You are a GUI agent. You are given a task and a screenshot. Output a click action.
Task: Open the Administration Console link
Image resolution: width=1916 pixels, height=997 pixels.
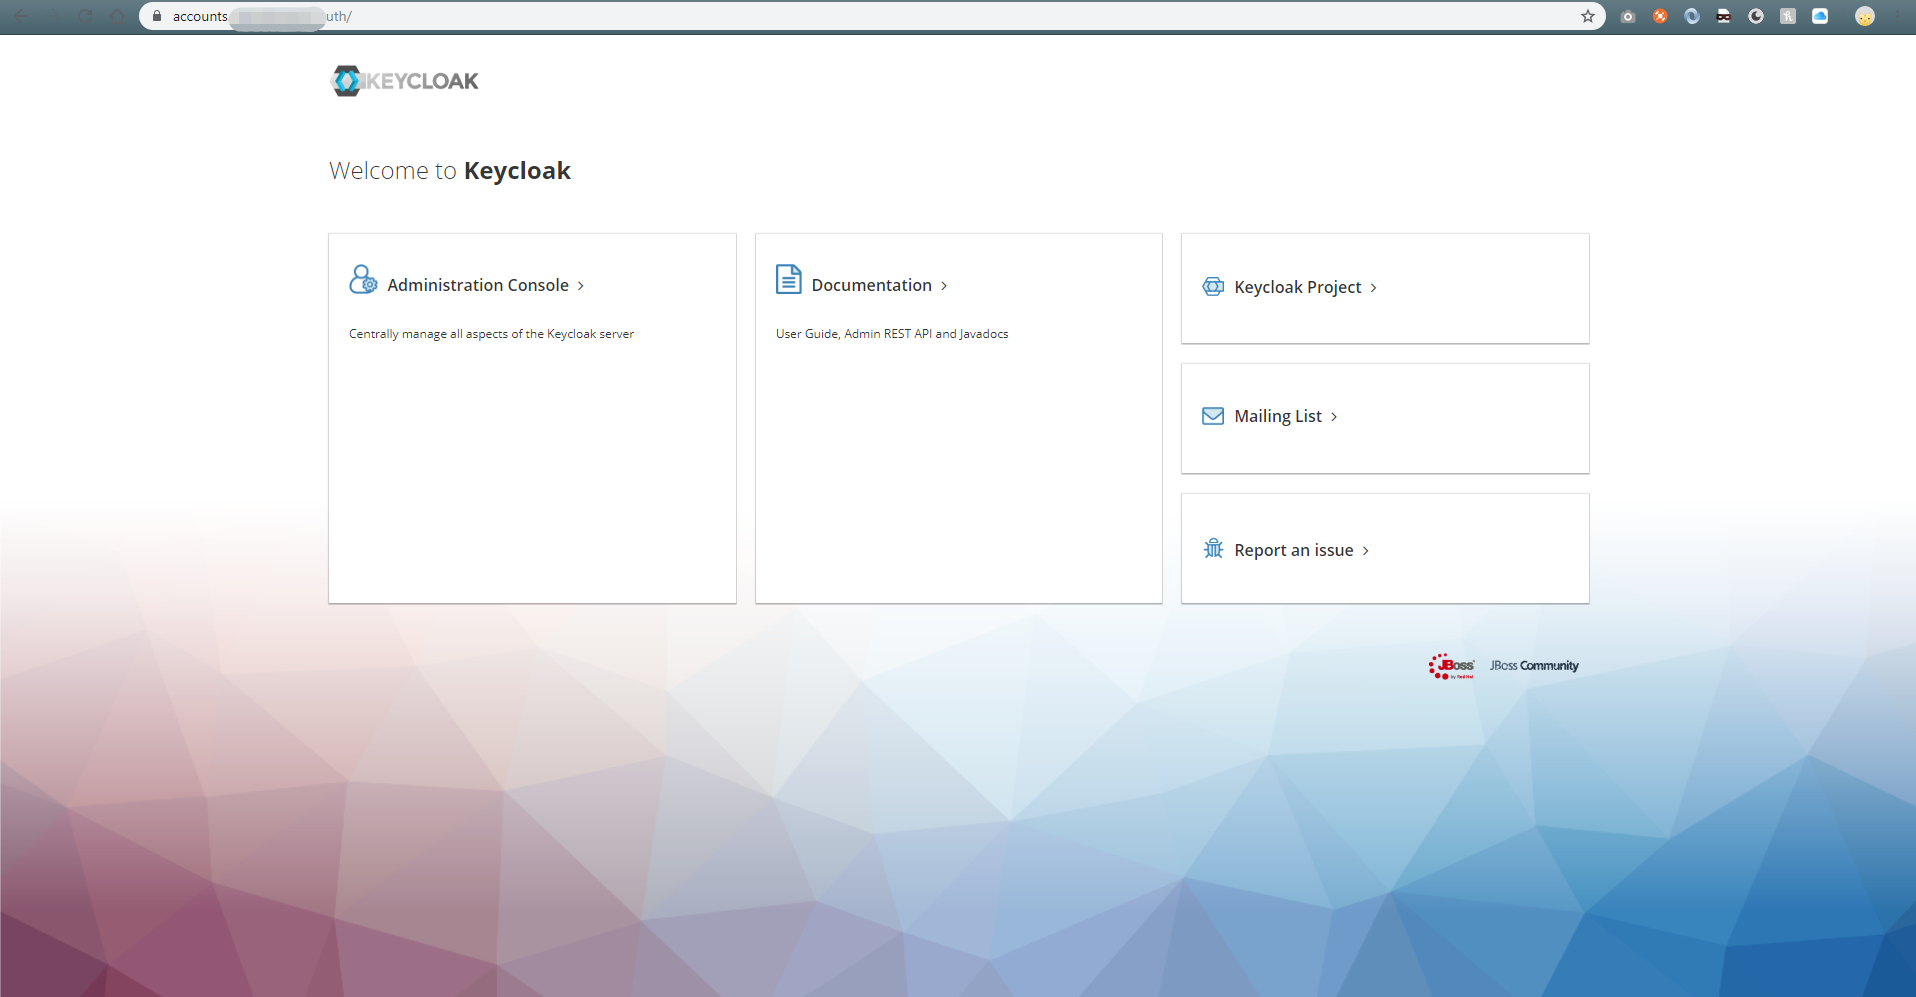pyautogui.click(x=478, y=285)
